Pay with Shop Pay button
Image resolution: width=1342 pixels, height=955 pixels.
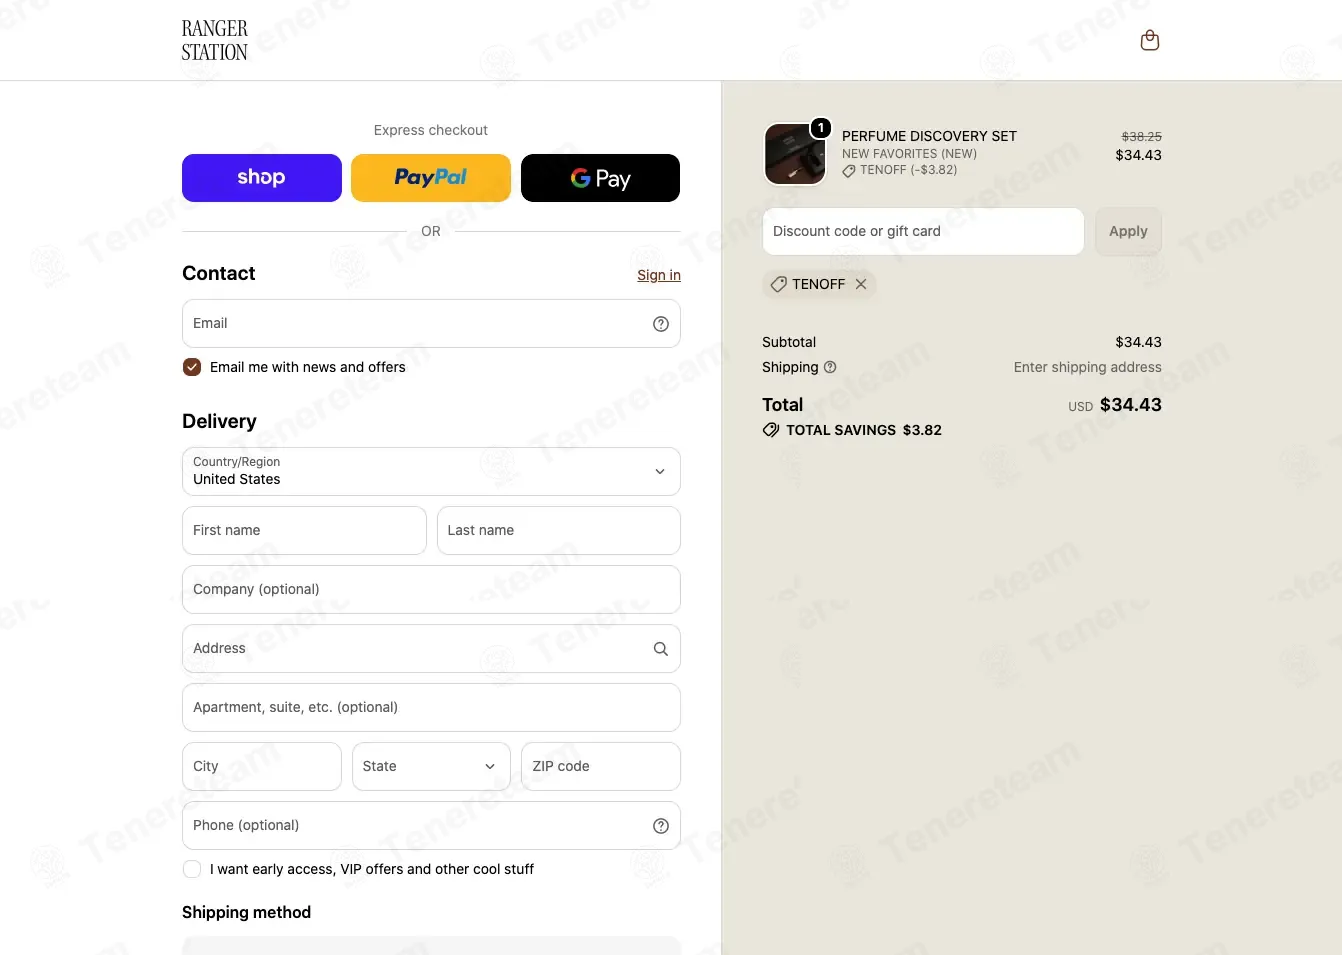tap(262, 178)
